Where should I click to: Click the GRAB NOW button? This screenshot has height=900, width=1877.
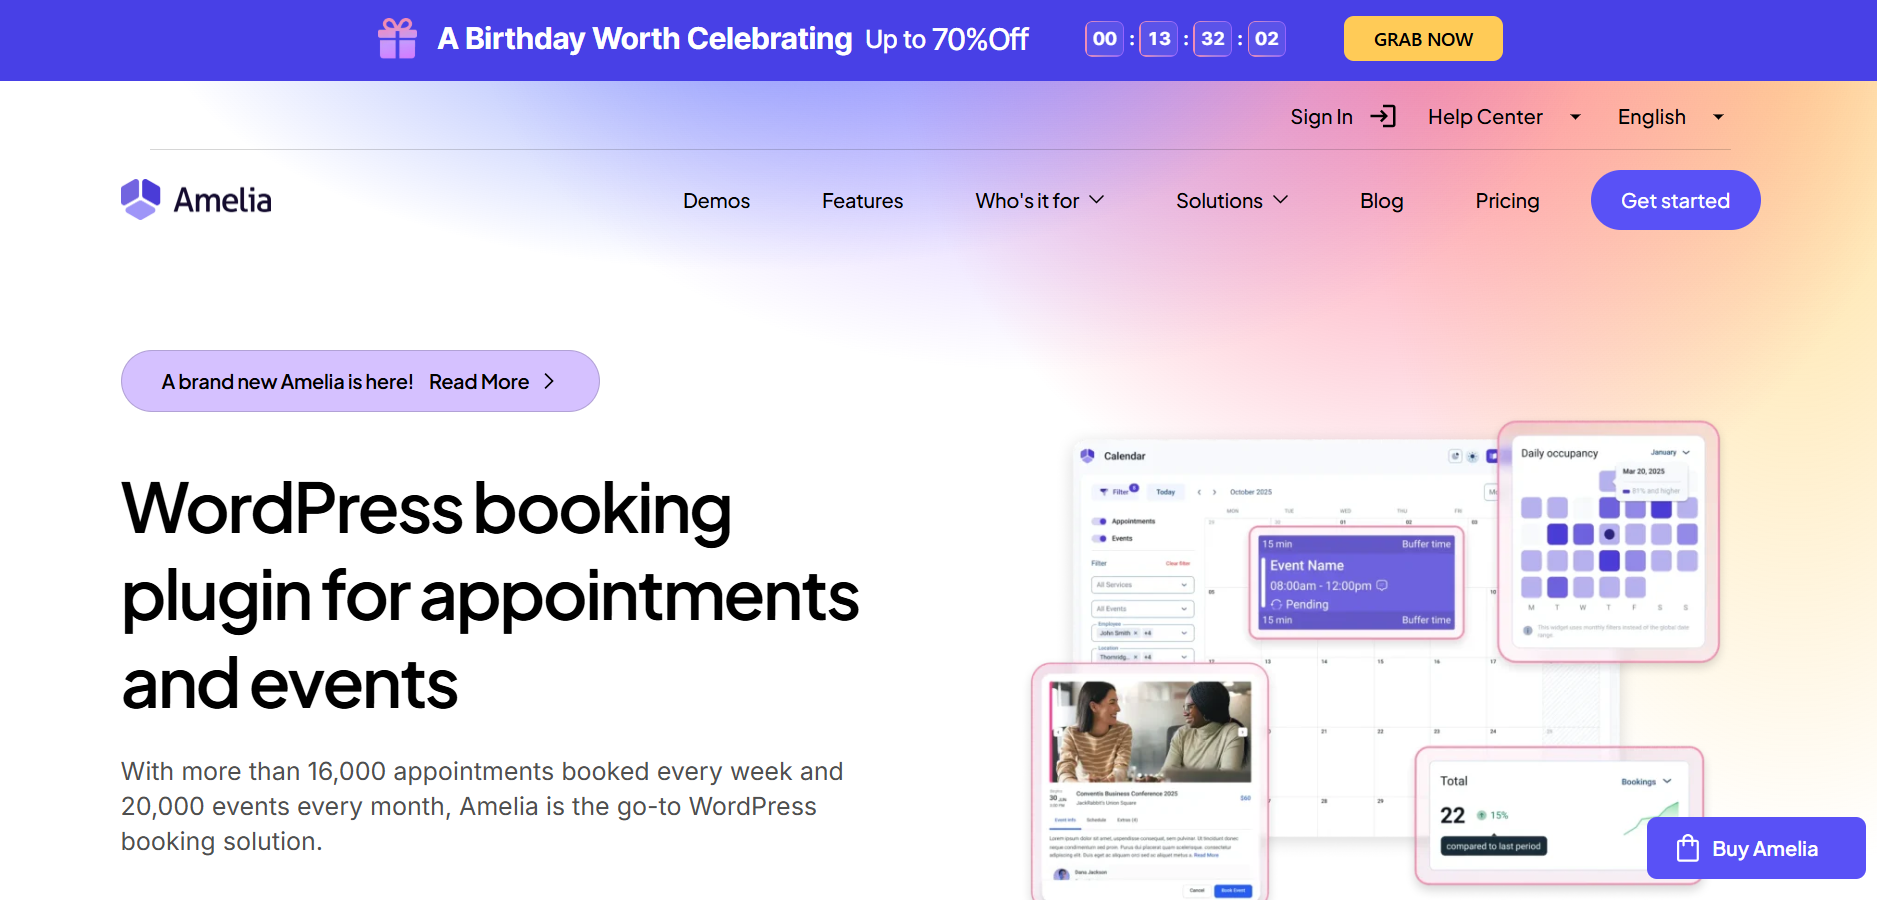pos(1423,39)
